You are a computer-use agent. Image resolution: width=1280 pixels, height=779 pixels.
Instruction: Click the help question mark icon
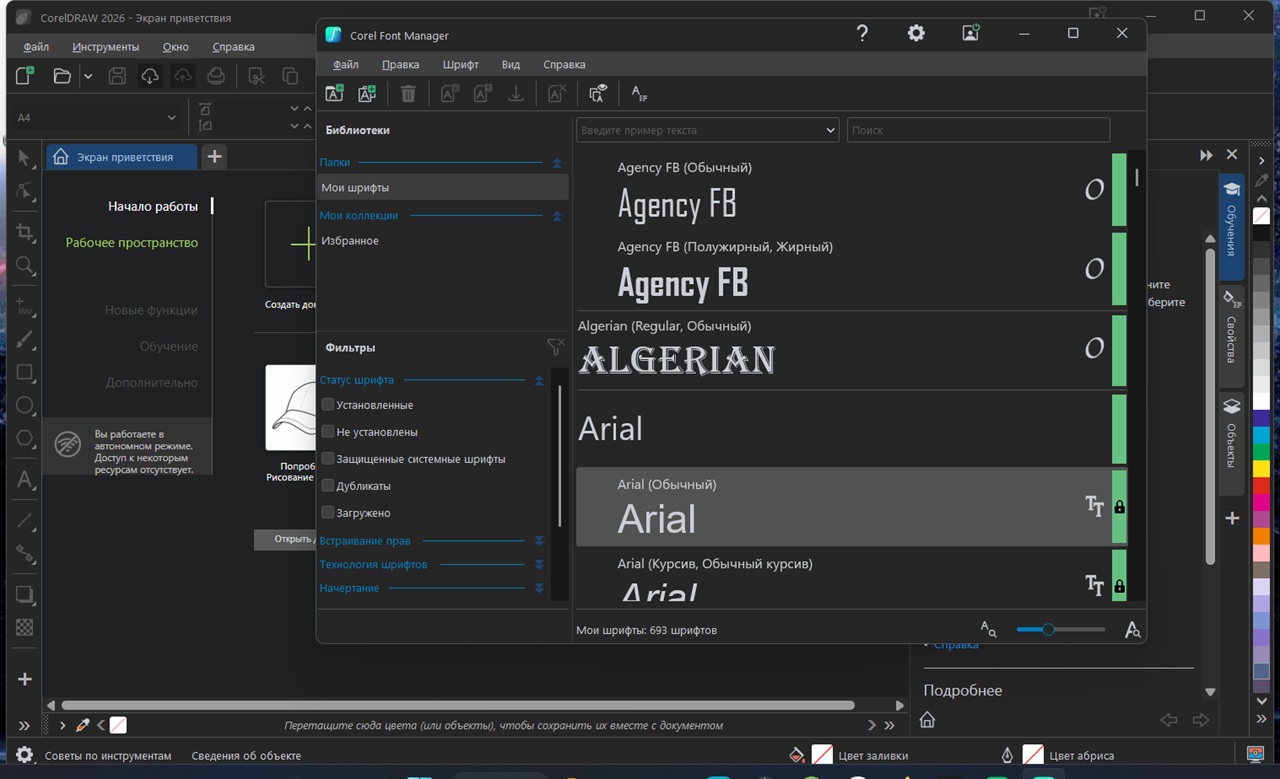point(863,33)
